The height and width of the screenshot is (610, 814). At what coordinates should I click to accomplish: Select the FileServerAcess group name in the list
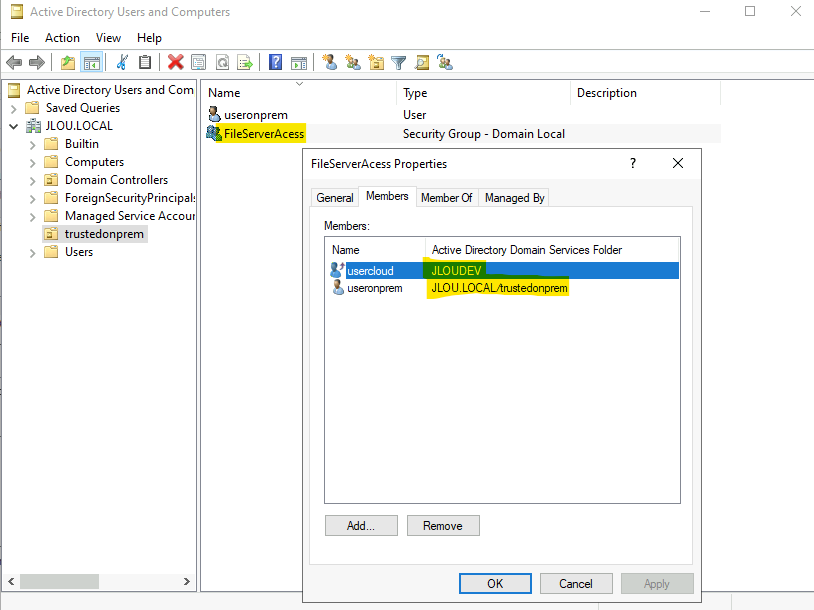264,133
